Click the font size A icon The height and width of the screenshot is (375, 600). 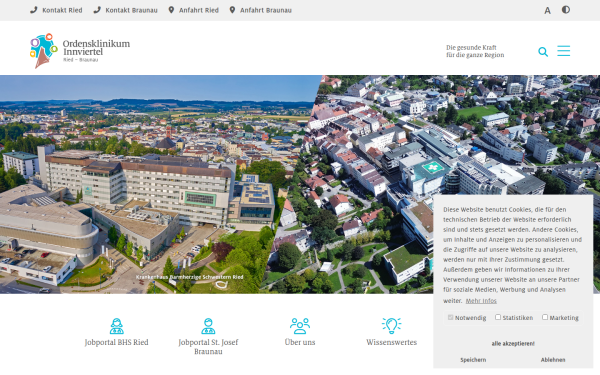point(548,11)
